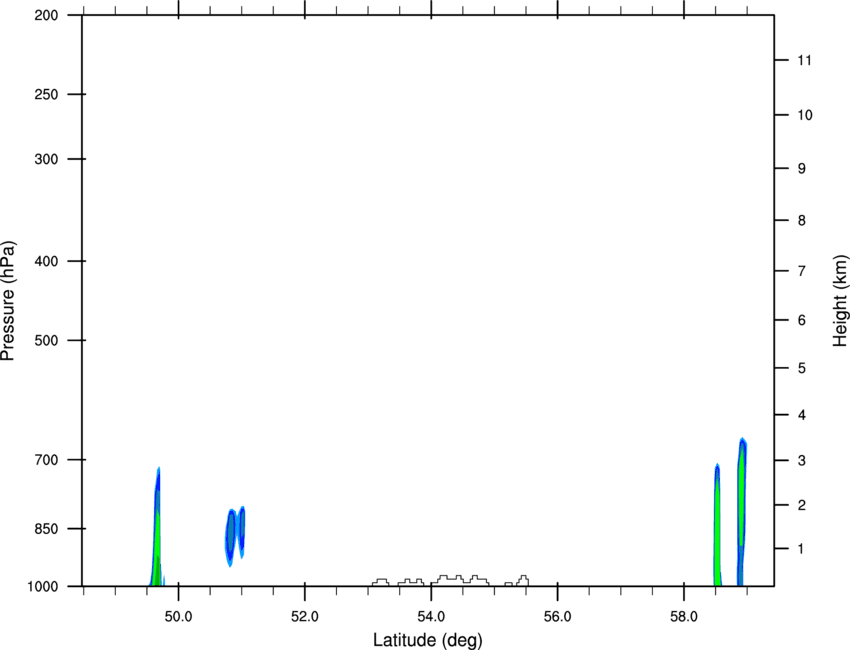Pick the 4 km height label

click(801, 415)
